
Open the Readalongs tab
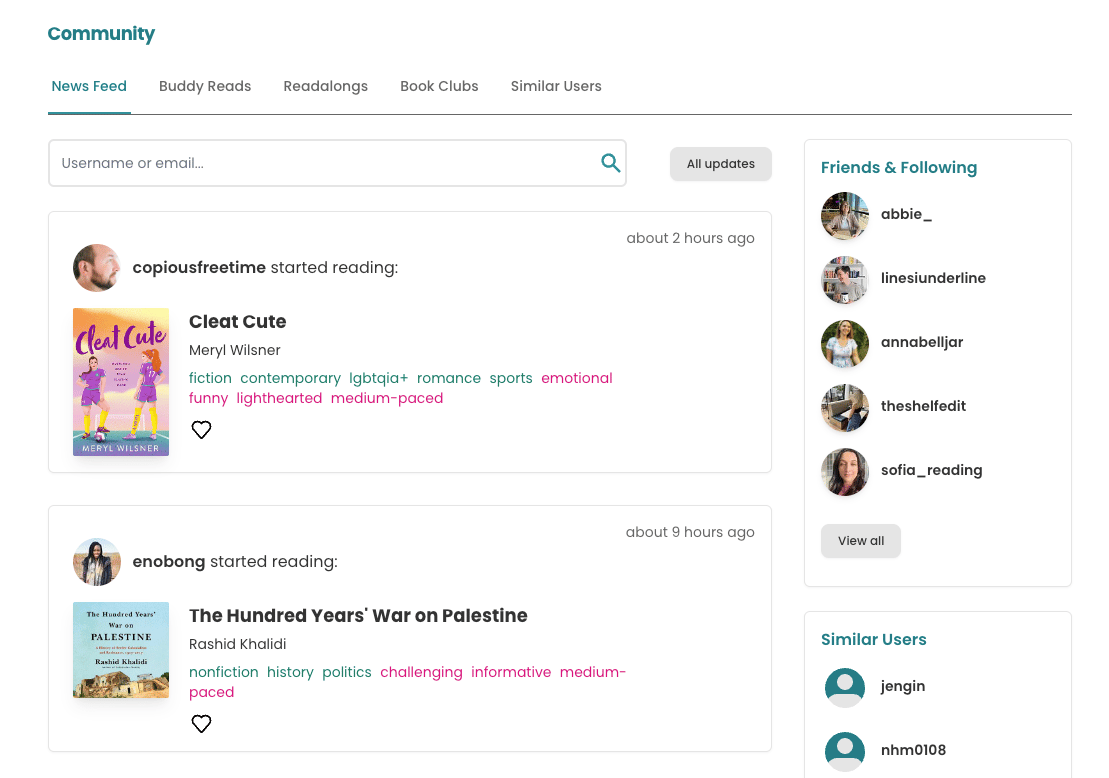tap(325, 86)
